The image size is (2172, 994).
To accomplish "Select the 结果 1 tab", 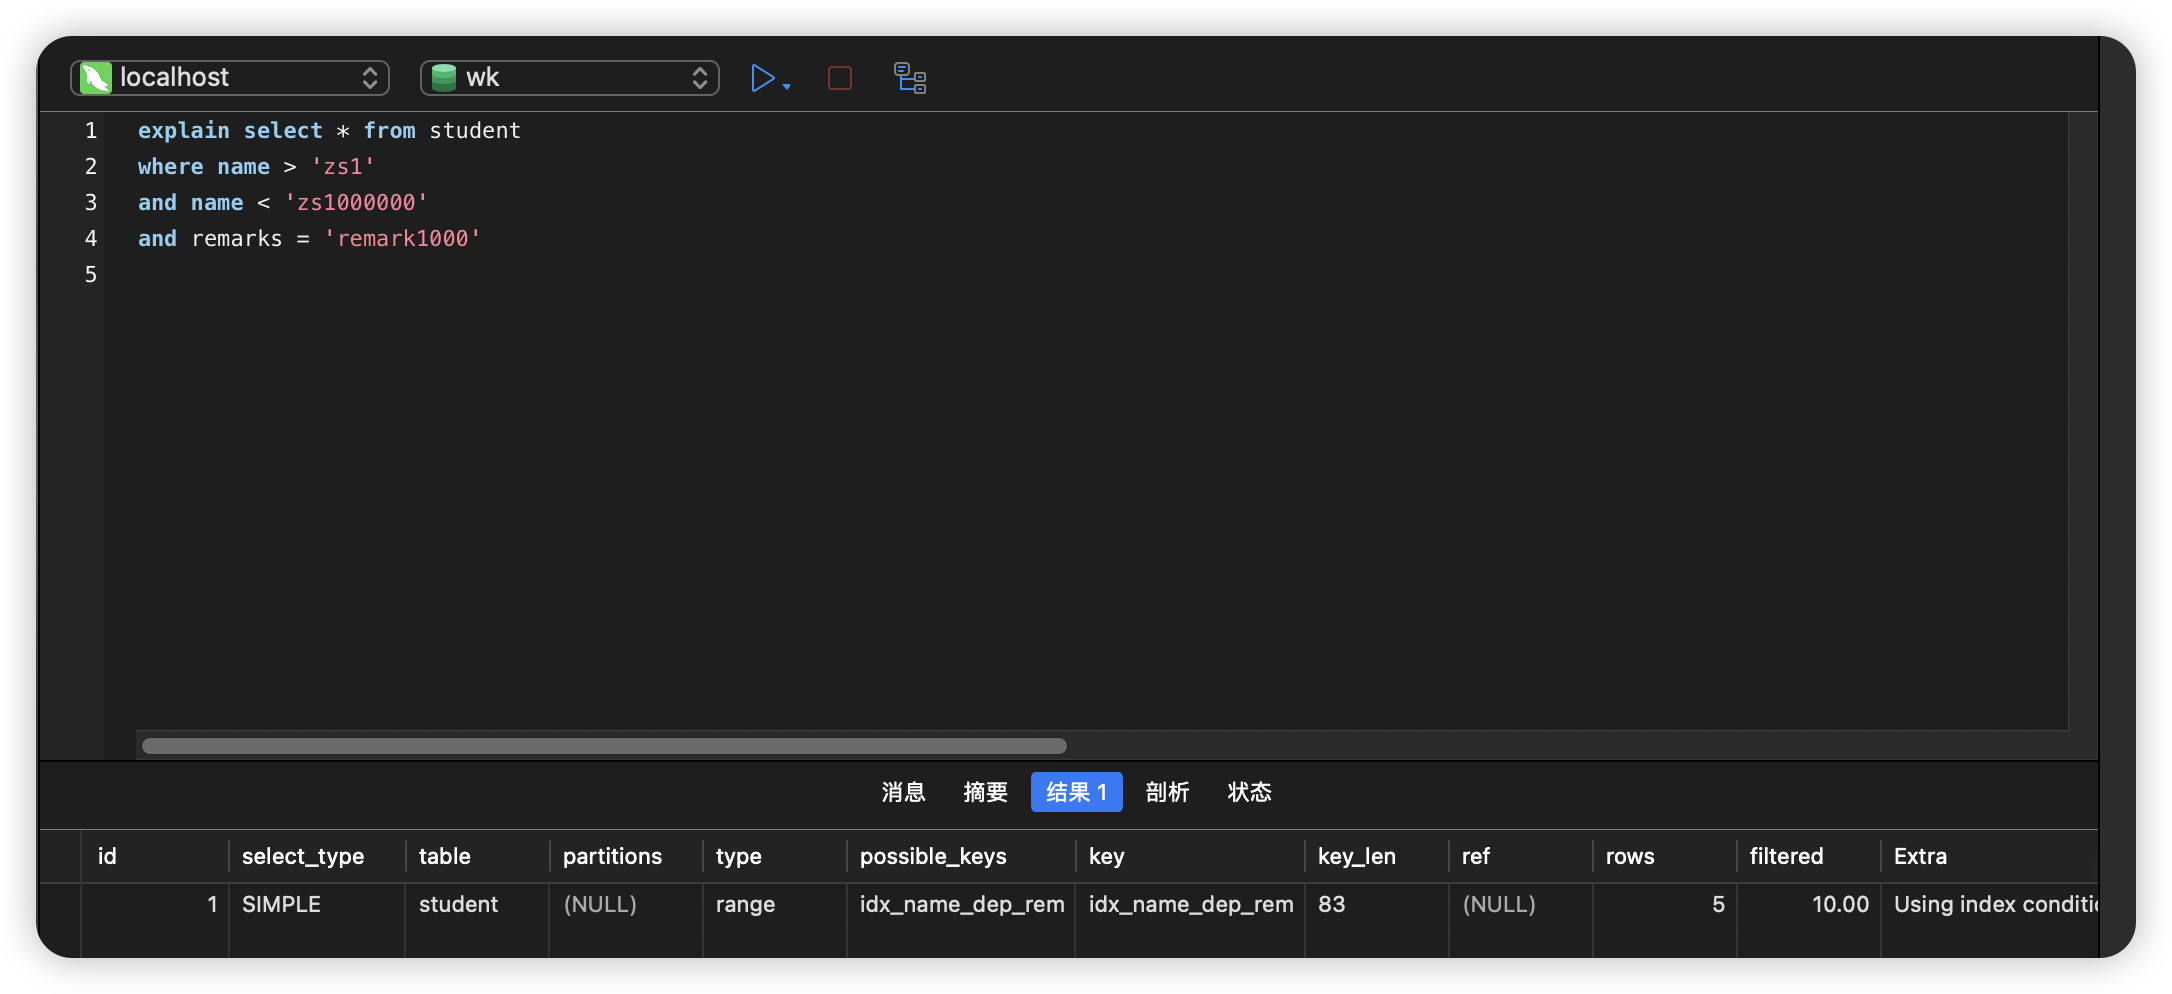I will (x=1077, y=792).
